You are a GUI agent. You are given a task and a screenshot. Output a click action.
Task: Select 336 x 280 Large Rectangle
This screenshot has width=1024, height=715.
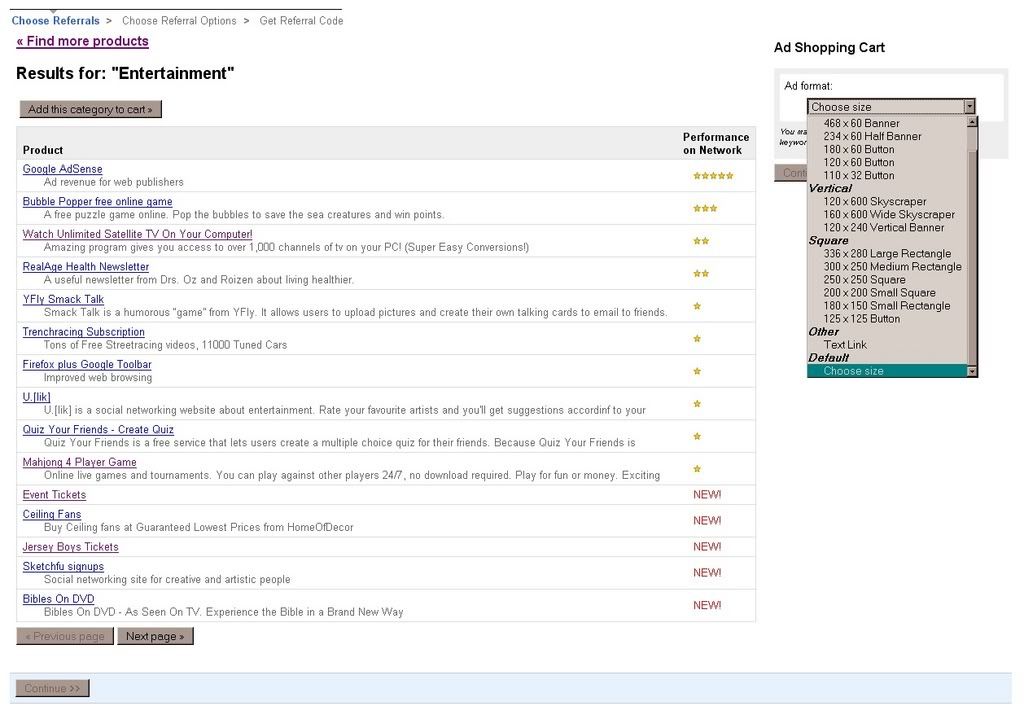coord(887,254)
